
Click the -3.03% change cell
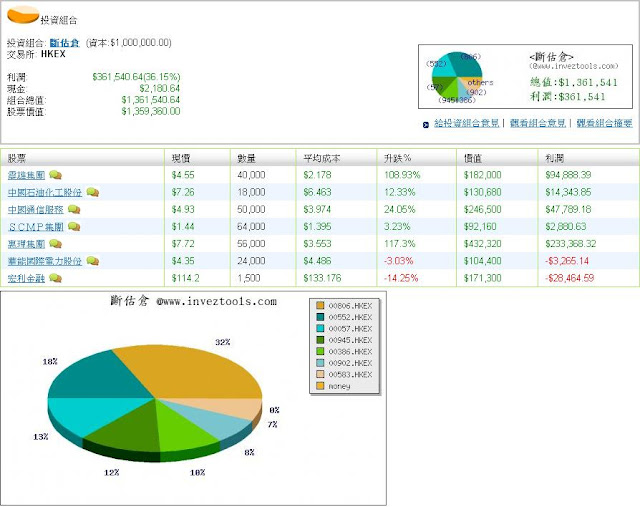(x=399, y=261)
